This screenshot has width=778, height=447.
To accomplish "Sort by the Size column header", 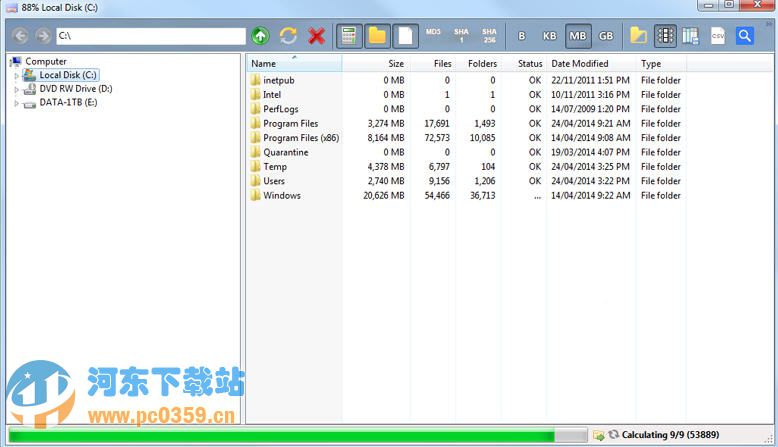I will pyautogui.click(x=376, y=64).
